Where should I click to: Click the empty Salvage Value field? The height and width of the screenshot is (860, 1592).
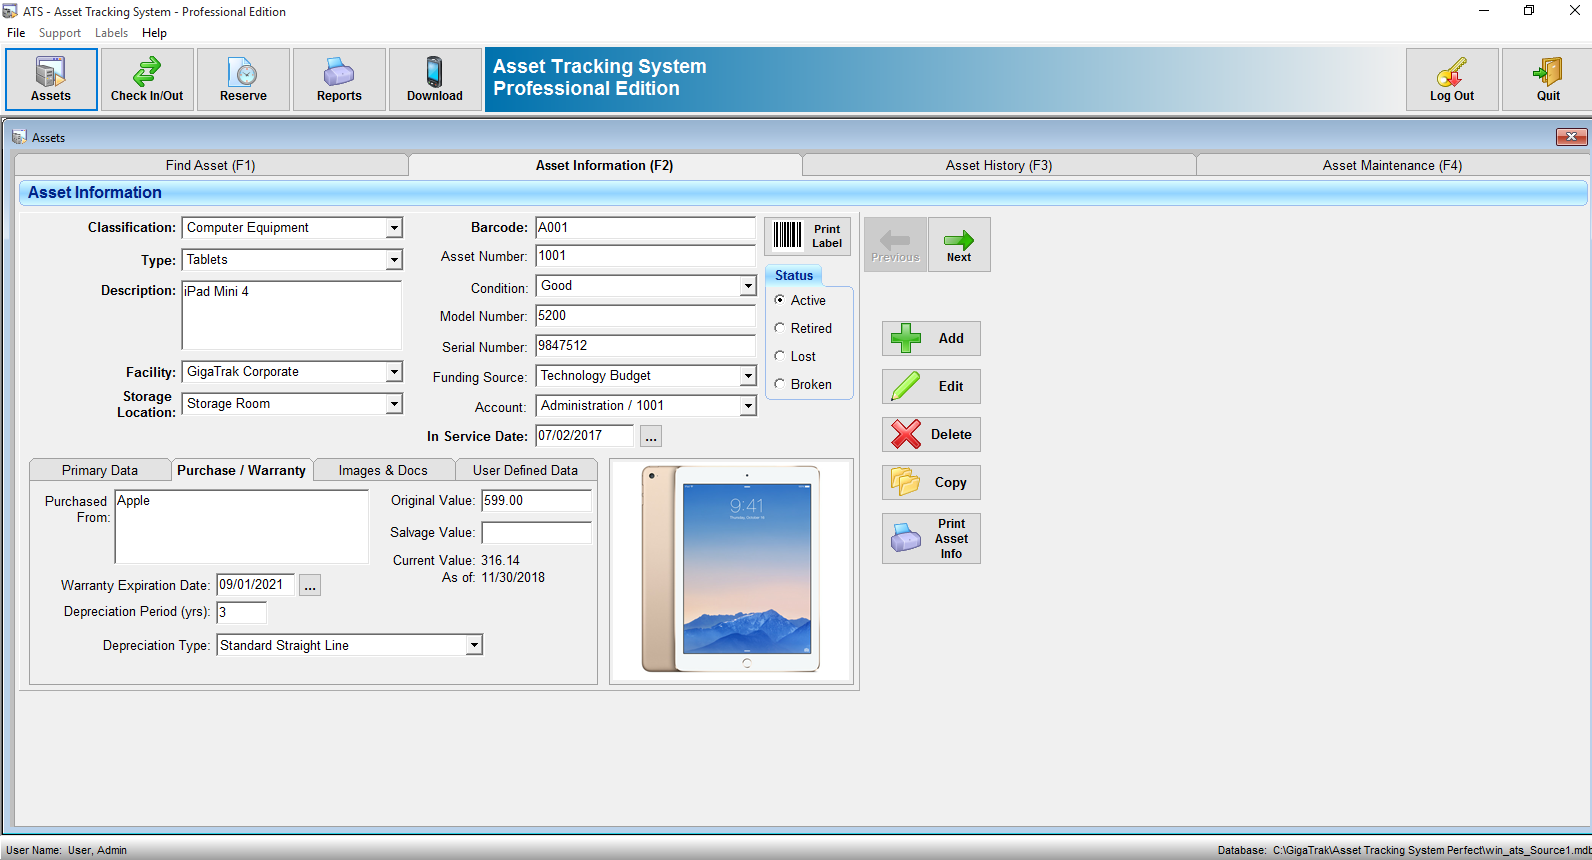click(x=536, y=533)
